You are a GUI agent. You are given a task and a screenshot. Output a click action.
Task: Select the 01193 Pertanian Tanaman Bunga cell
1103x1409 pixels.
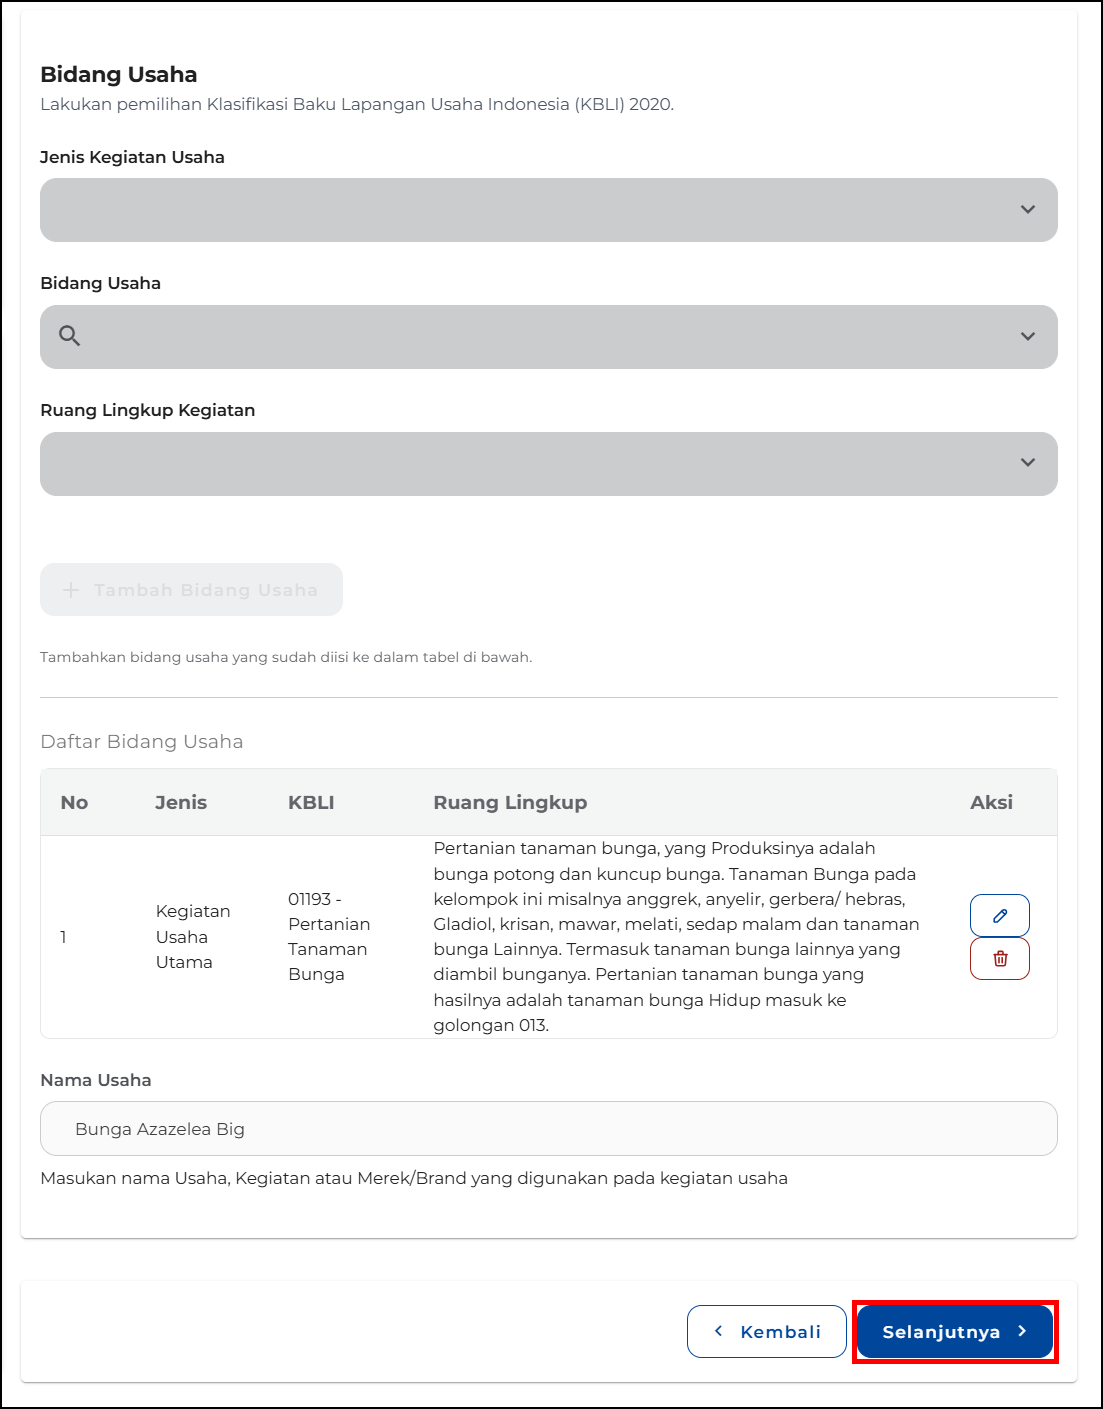329,936
